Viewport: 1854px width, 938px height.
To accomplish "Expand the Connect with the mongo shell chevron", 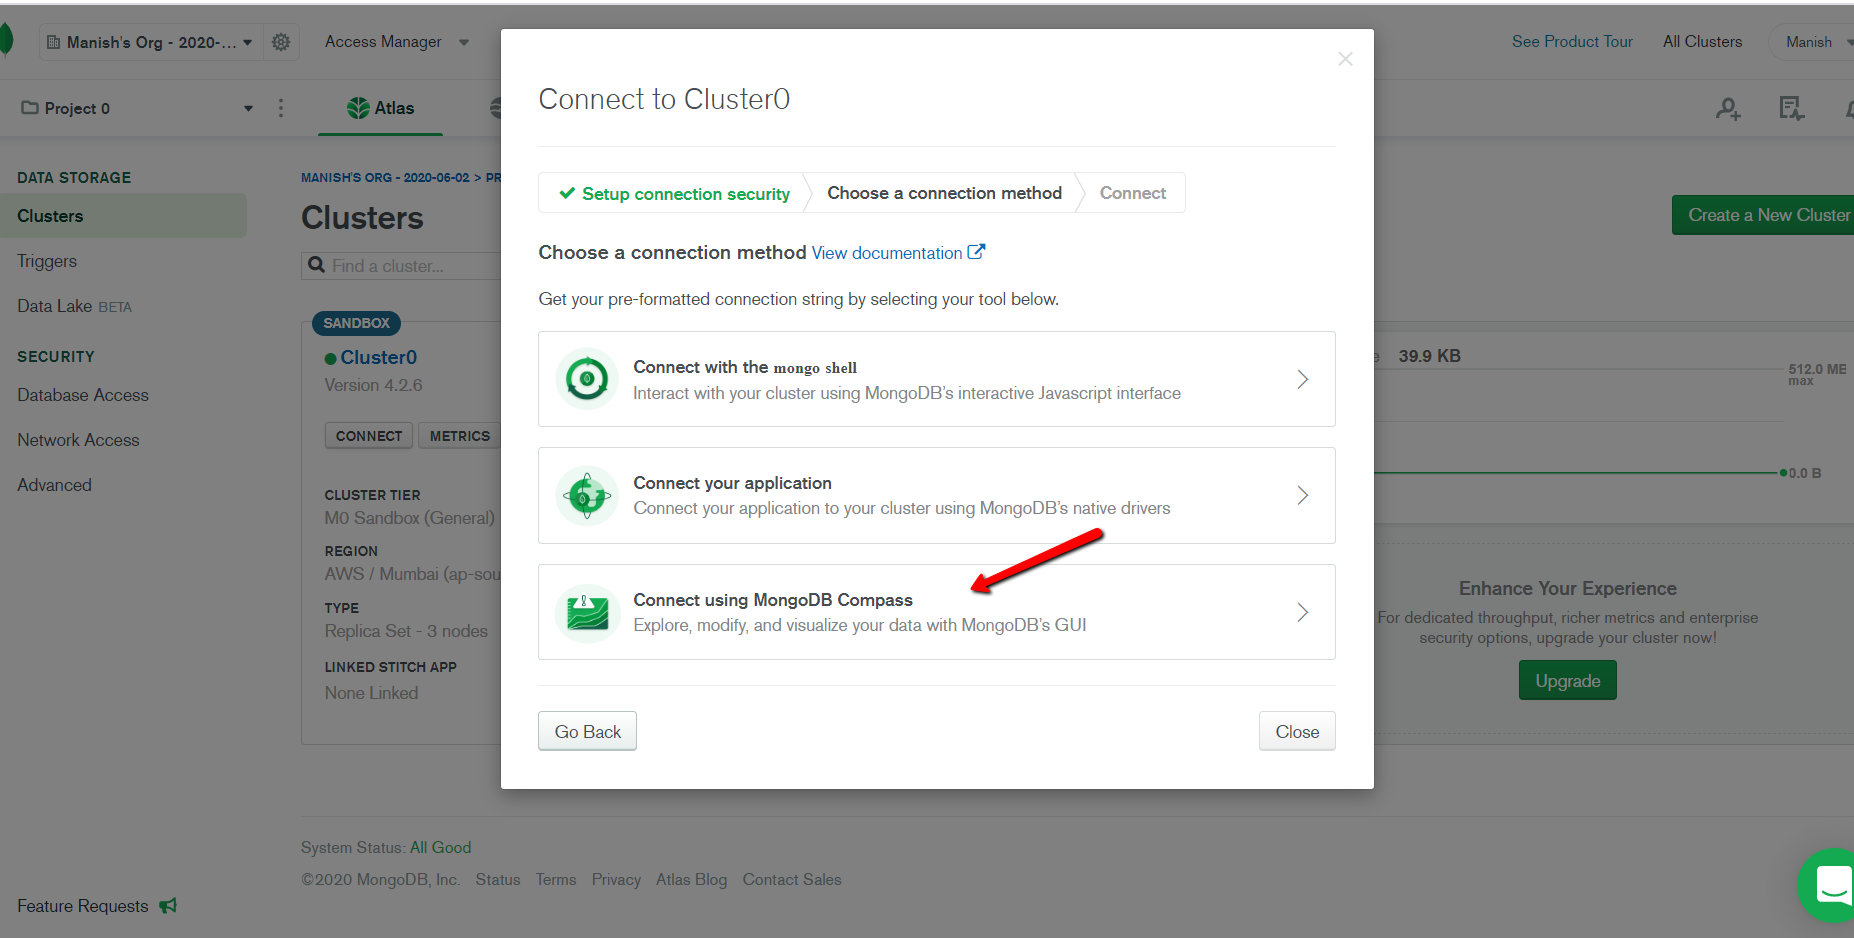I will [1302, 379].
